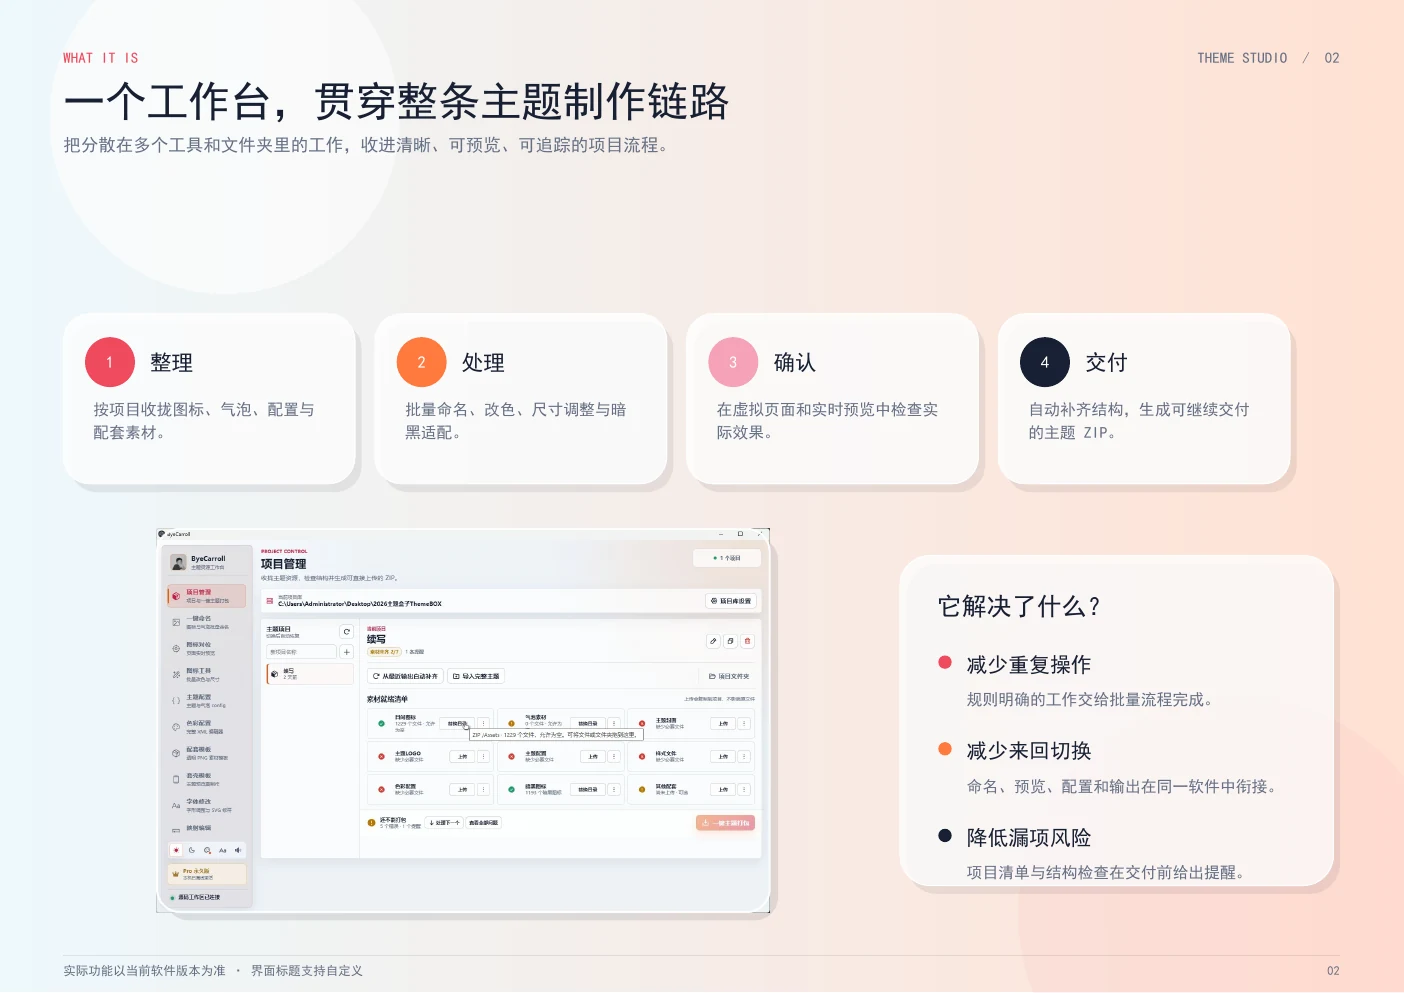Screen dimensions: 1404x993
Task: Select 降低漏项风险 heading
Action: pos(1029,838)
